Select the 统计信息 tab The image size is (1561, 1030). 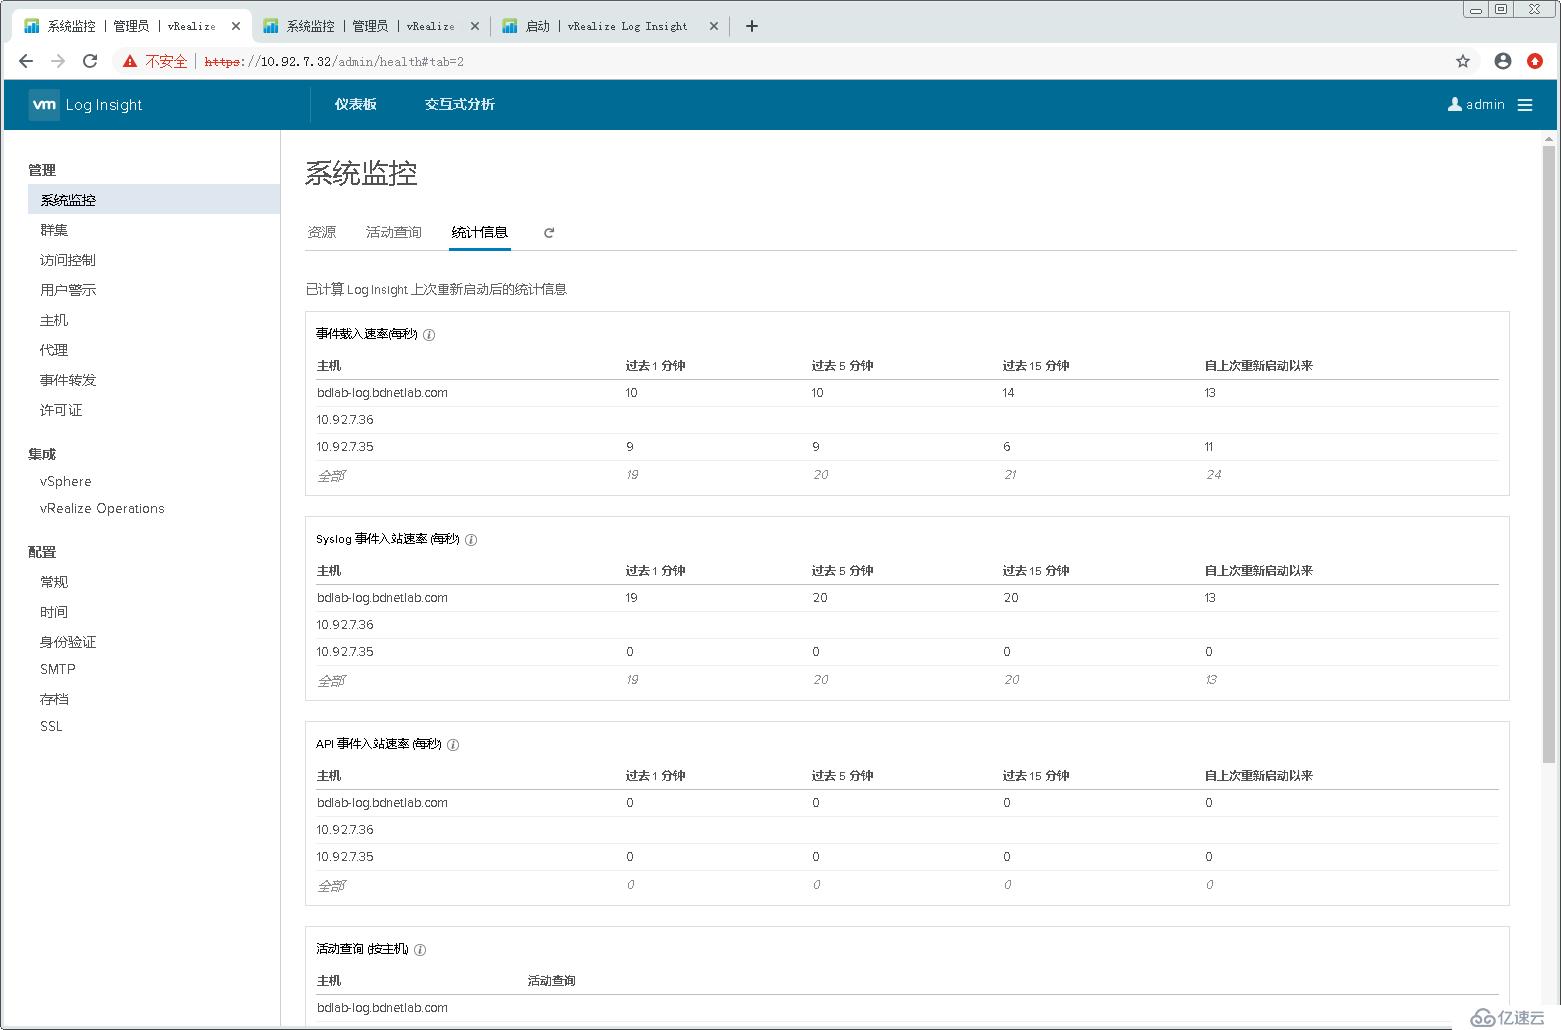point(480,232)
